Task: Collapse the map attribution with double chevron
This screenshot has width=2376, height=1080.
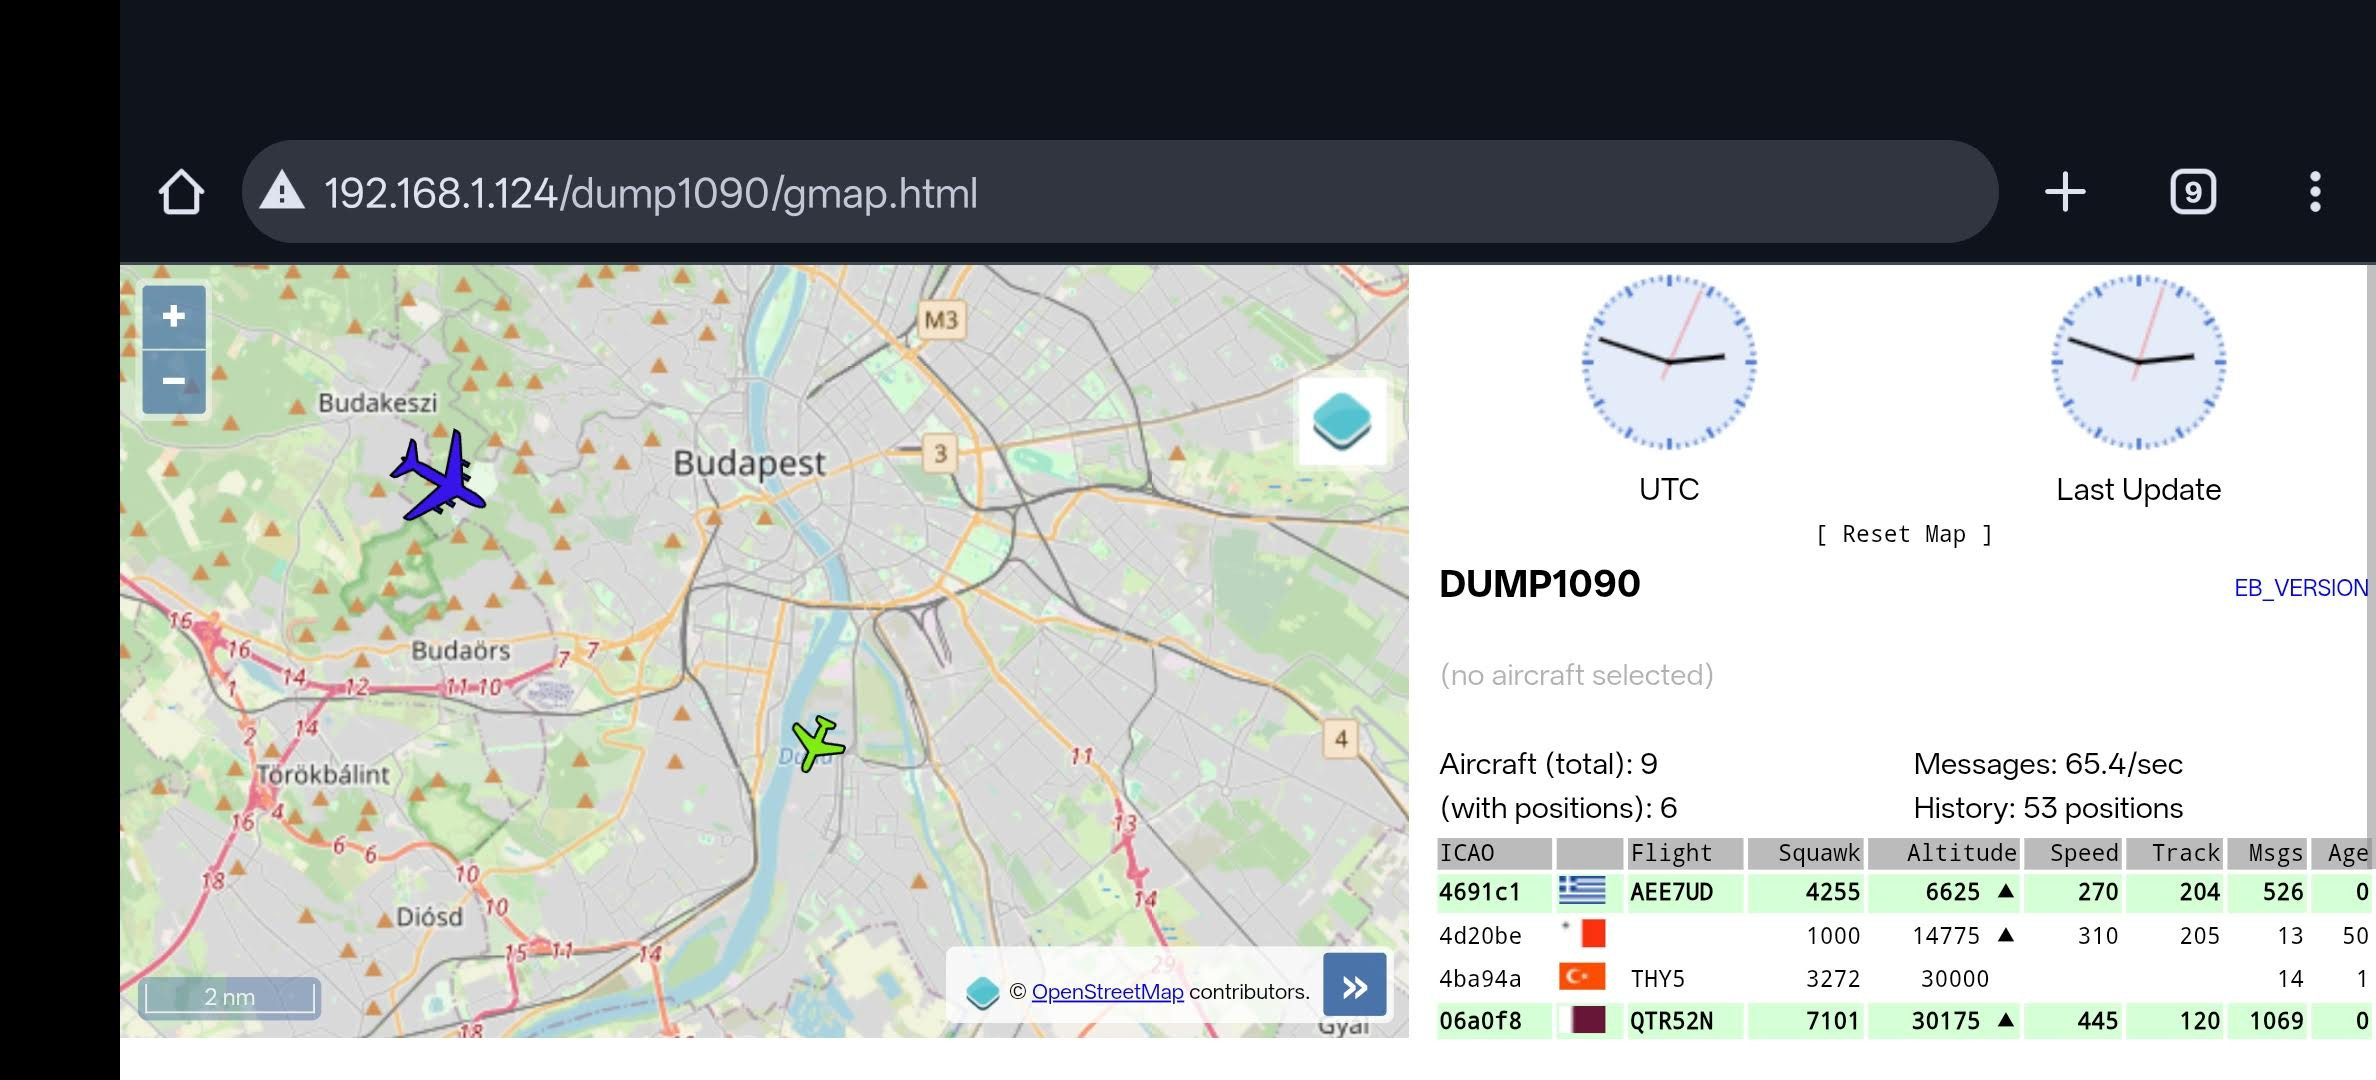Action: point(1354,986)
